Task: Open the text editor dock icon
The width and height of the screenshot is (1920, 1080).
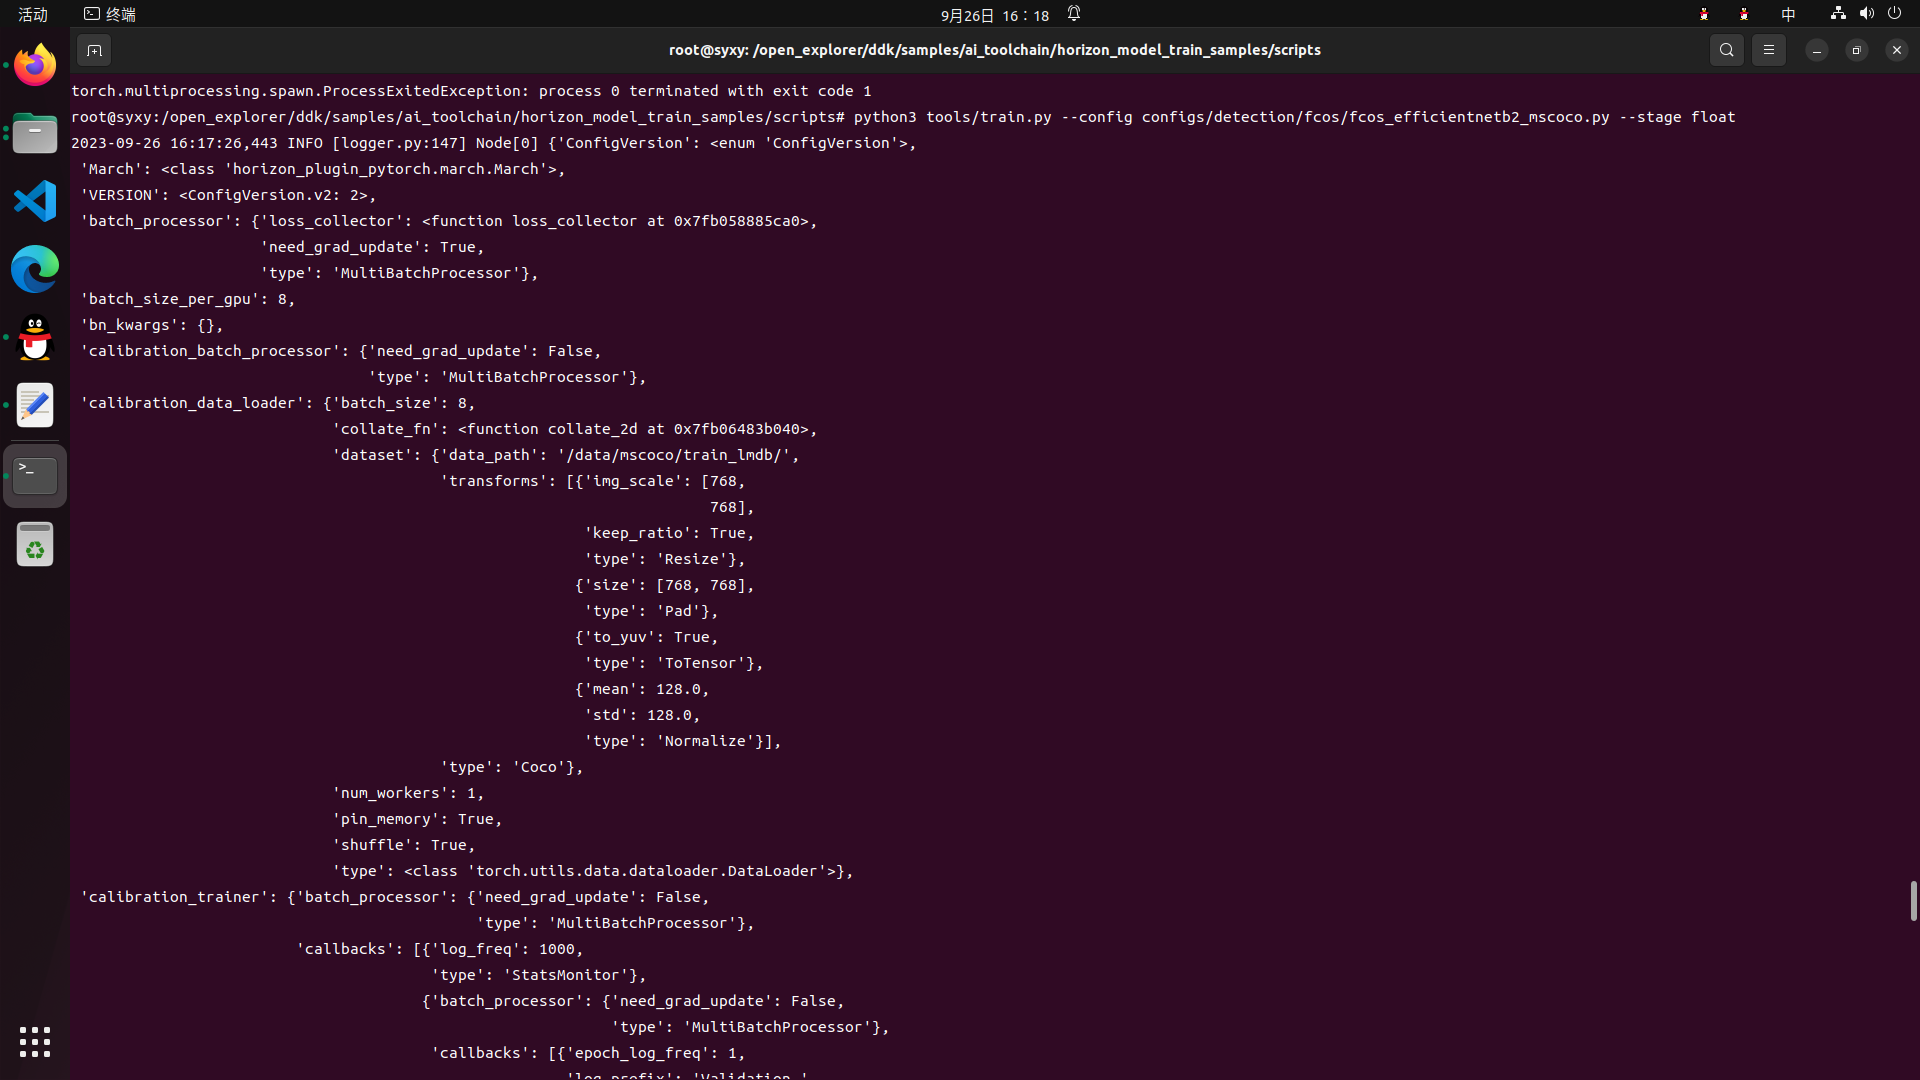Action: [35, 405]
